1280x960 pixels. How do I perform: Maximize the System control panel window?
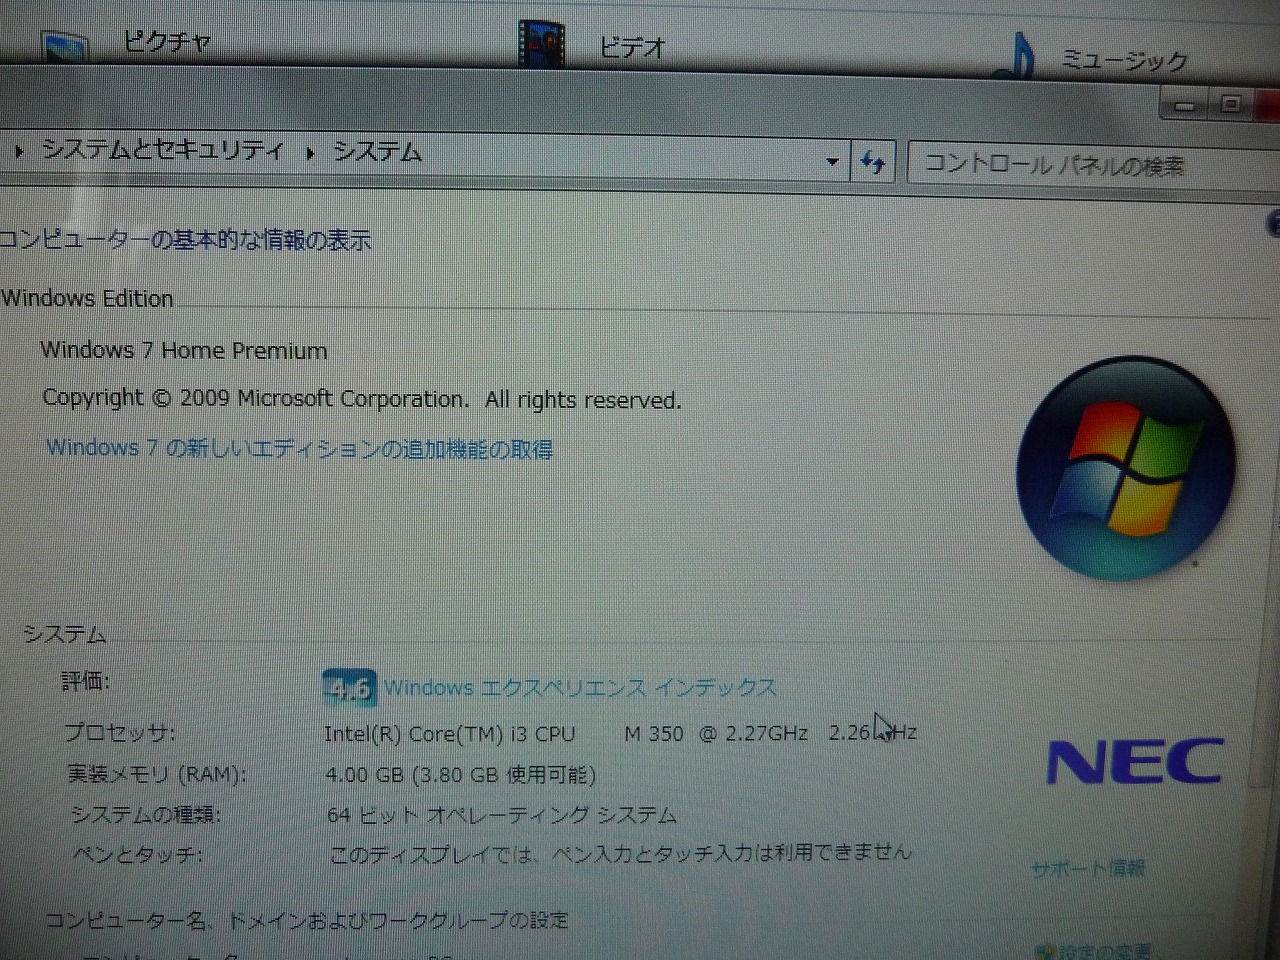click(x=1230, y=104)
